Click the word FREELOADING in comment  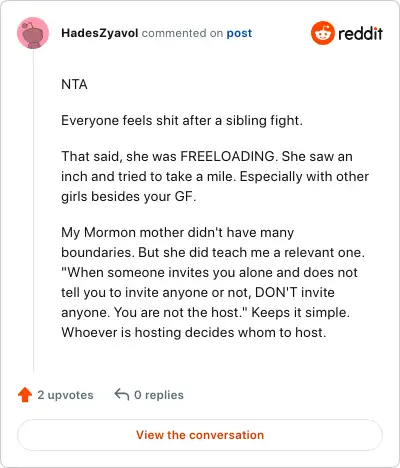click(x=227, y=156)
